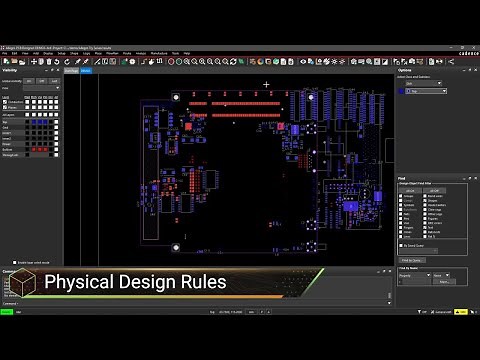Uncheck Shapes in the Find filter
This screenshot has height=360, width=480.
tap(425, 201)
